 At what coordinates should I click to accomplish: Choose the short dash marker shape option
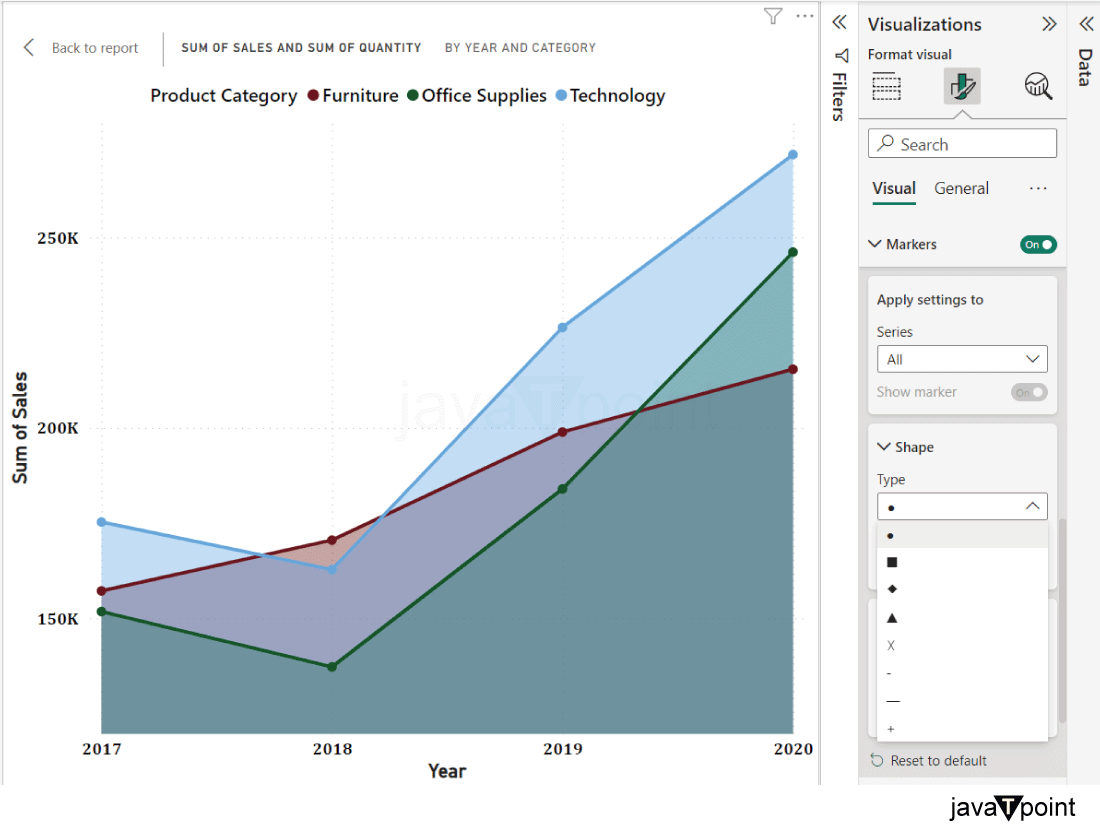pyautogui.click(x=962, y=674)
